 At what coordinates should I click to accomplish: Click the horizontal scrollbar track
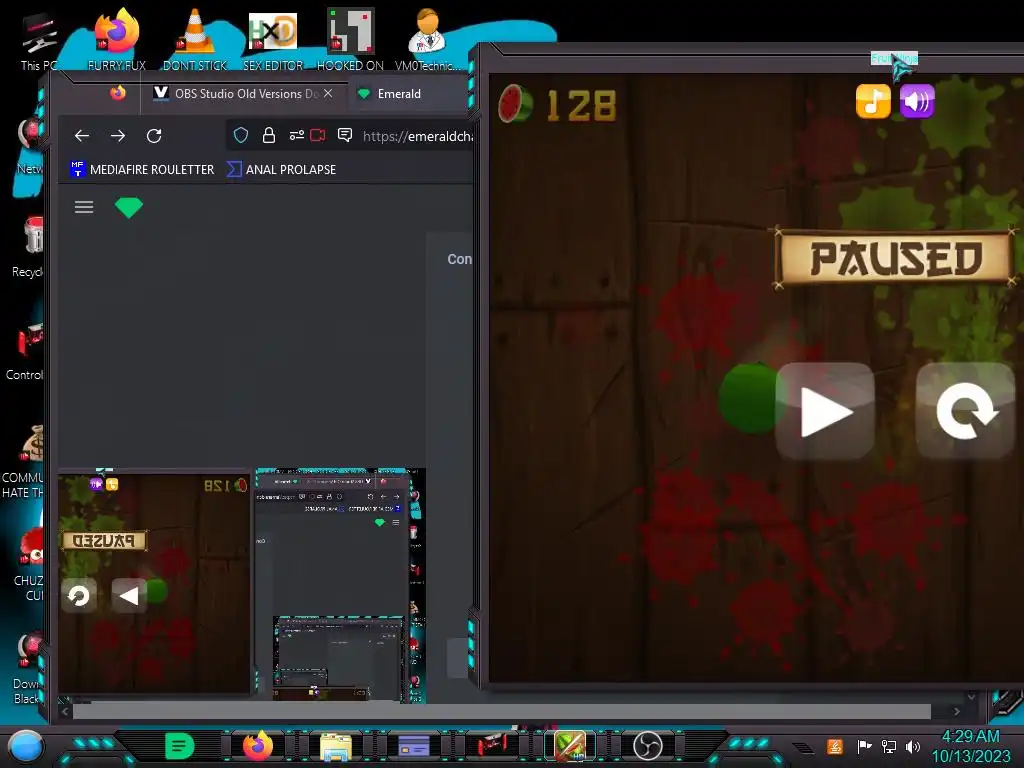point(501,712)
